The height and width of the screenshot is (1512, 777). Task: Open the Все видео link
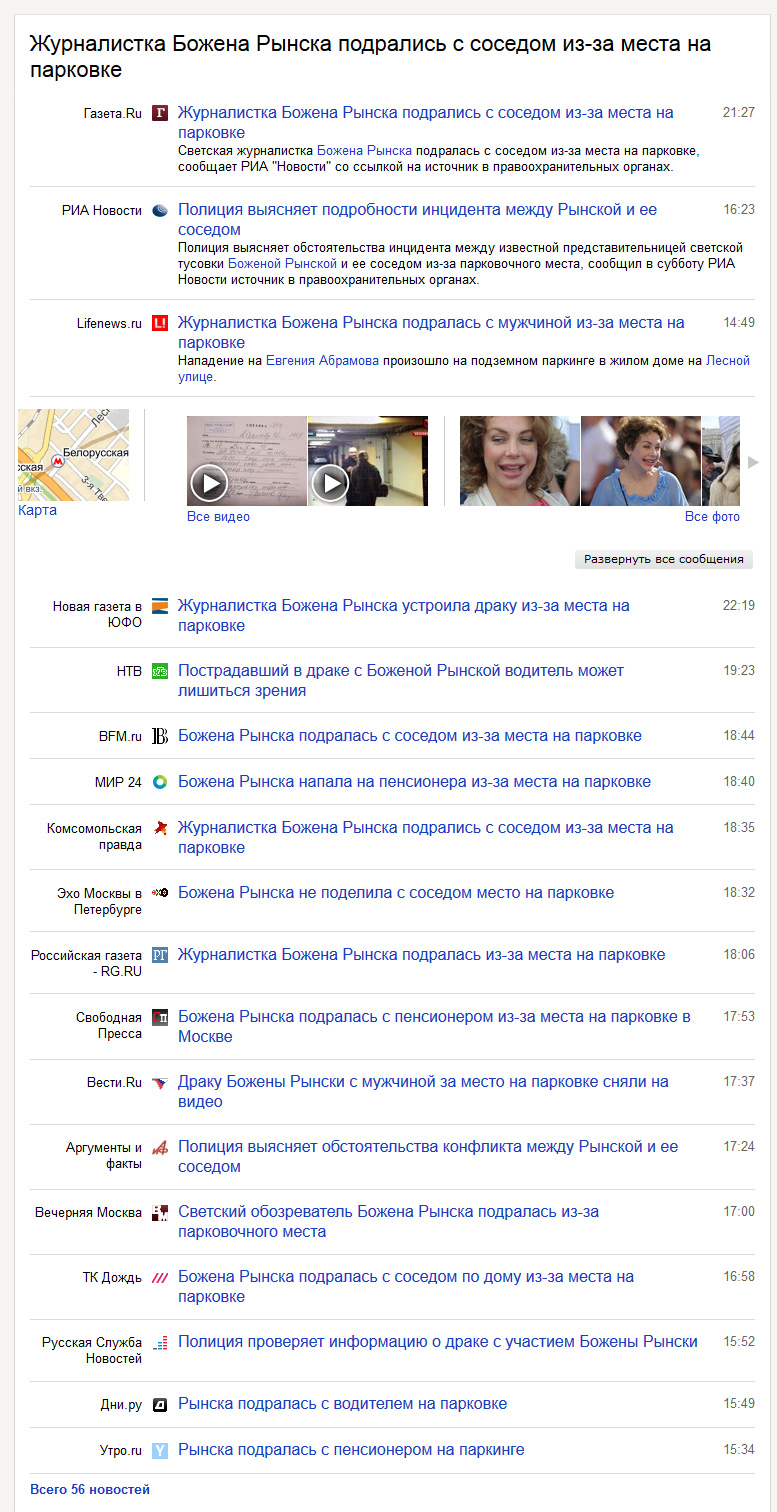[x=218, y=517]
